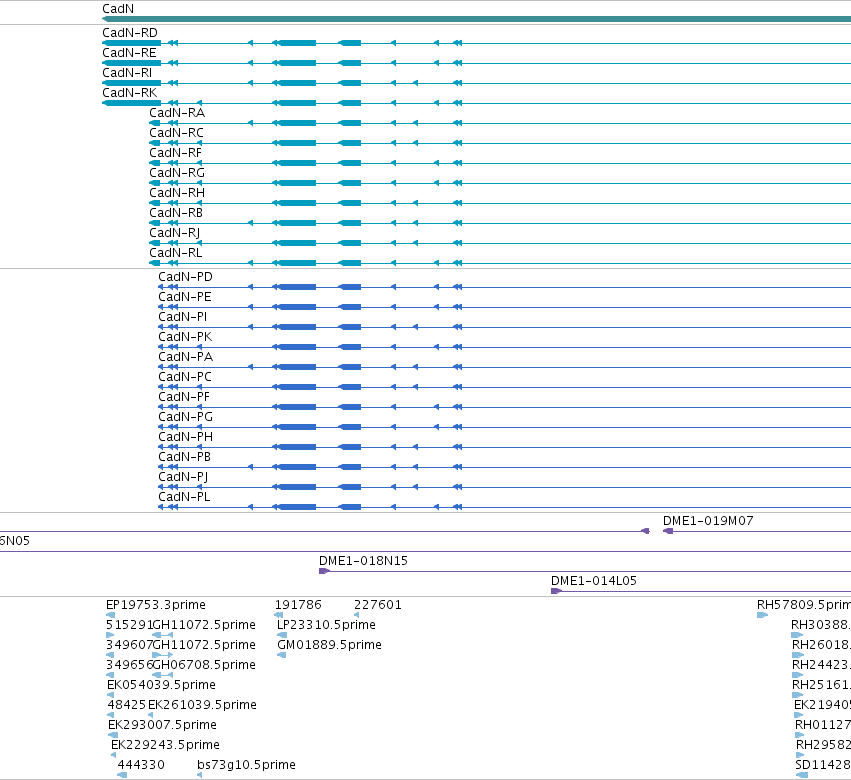Open EST EP19753.3prime
Screen dimensions: 851x780
click(x=156, y=605)
